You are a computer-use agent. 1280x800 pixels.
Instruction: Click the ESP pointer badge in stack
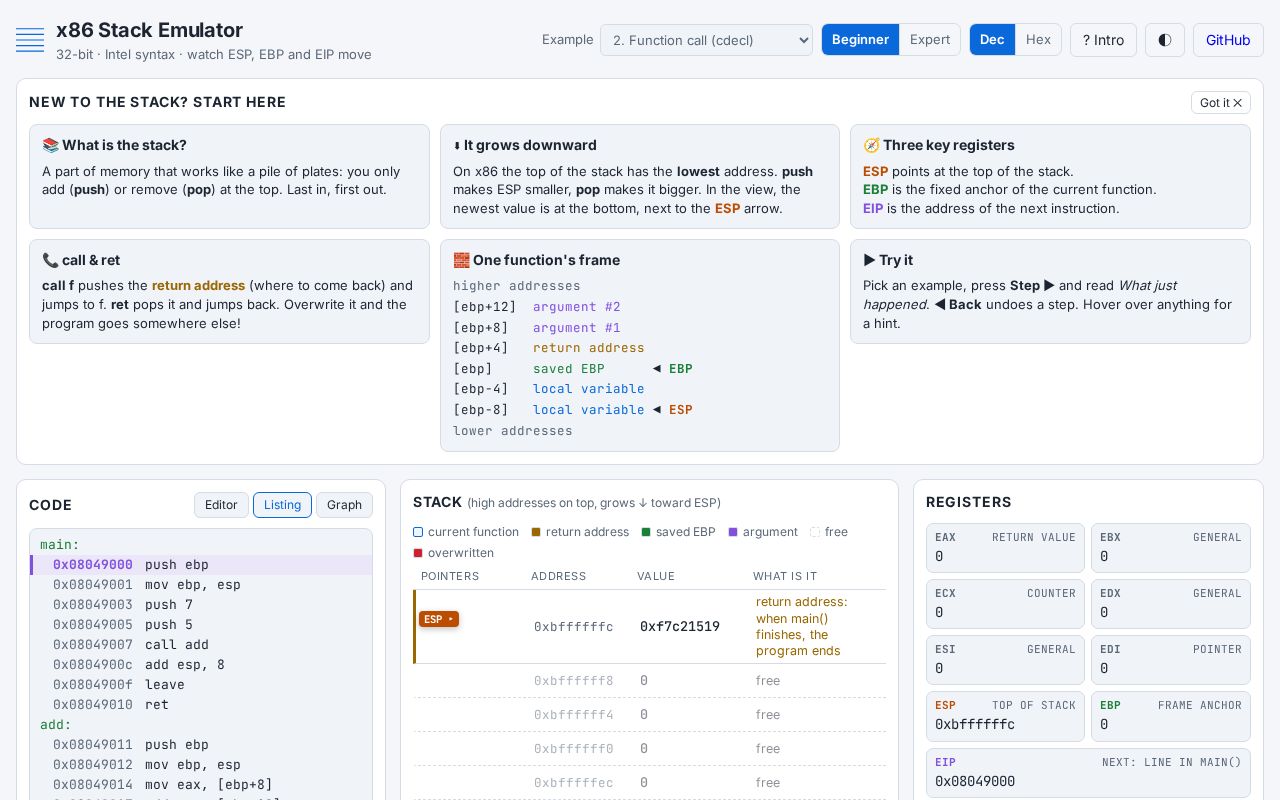[x=439, y=619]
